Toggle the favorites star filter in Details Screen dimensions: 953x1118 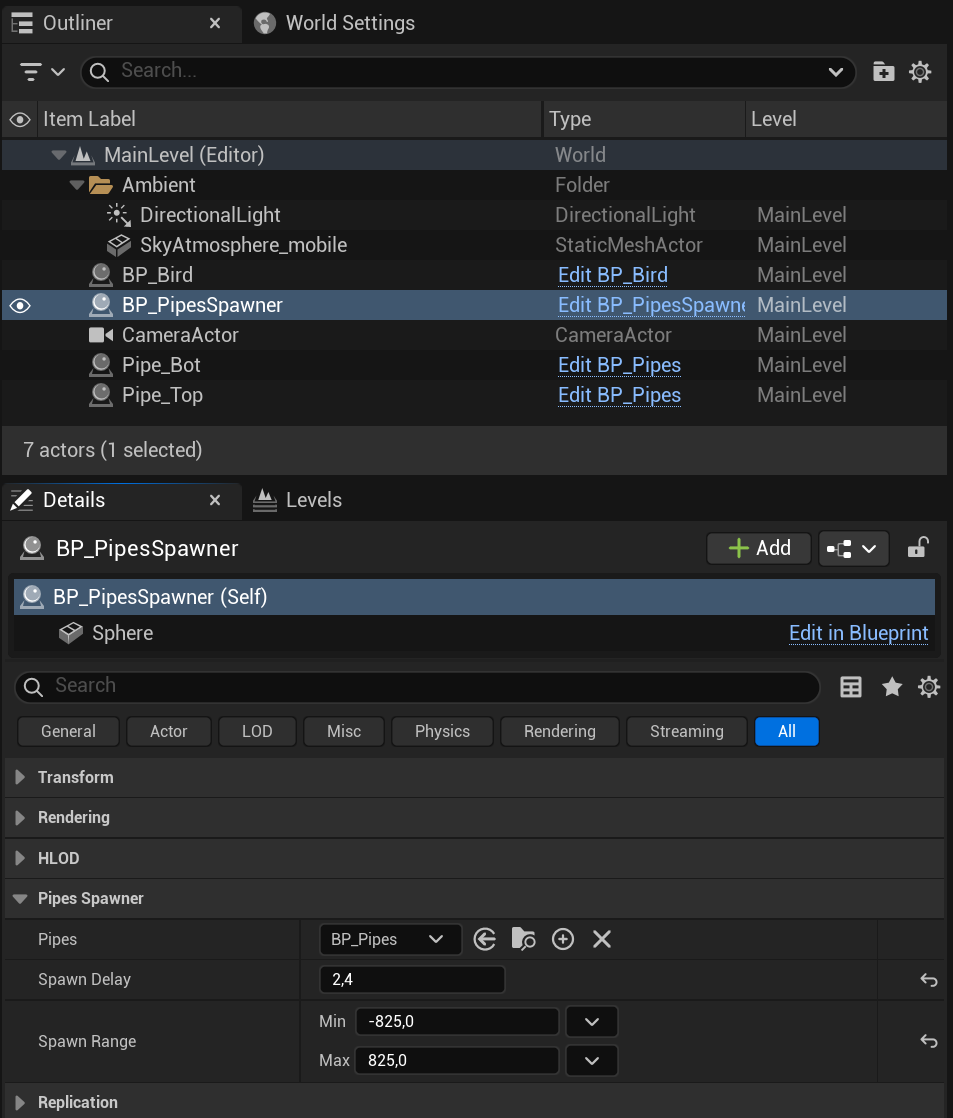[x=892, y=687]
